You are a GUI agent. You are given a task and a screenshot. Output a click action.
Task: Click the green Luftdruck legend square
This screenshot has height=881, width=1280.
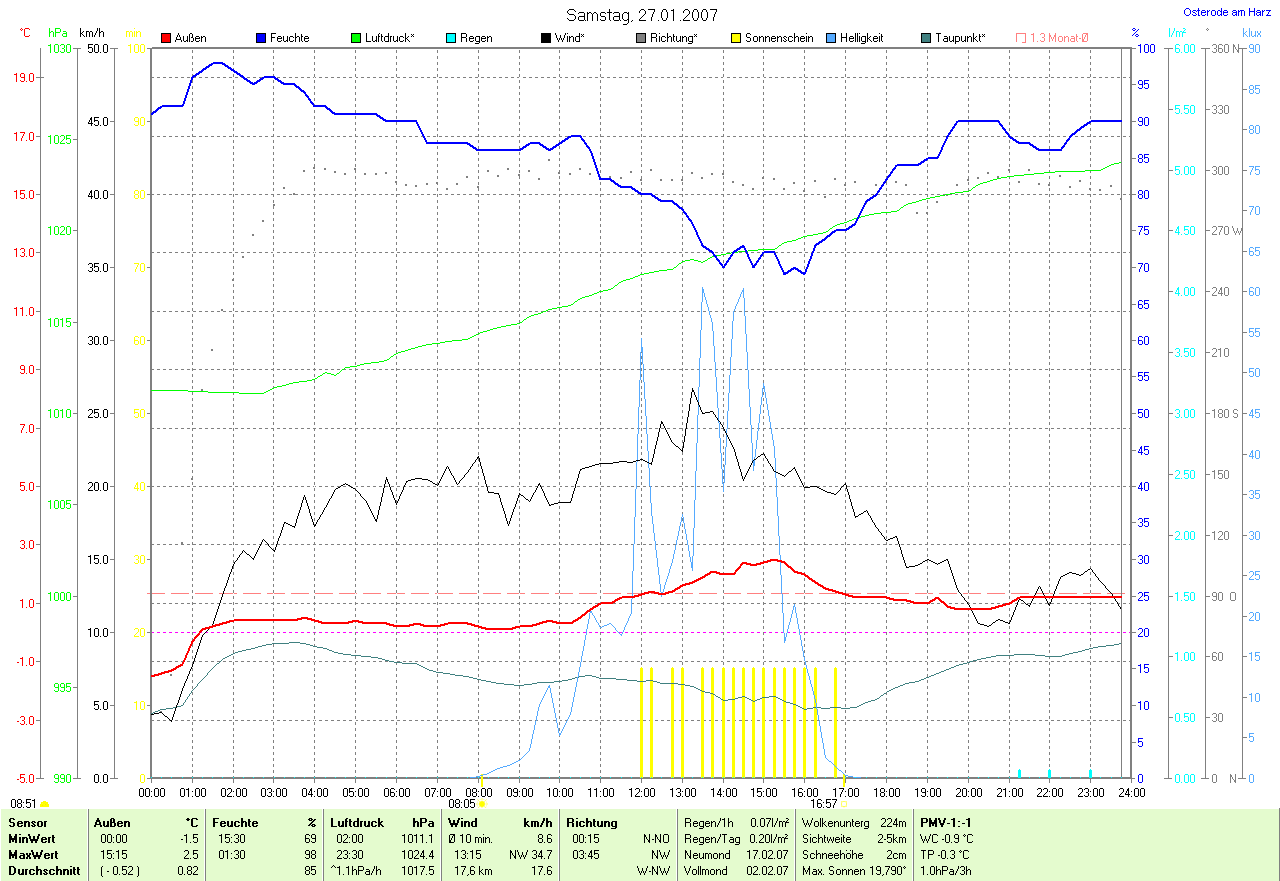point(357,38)
